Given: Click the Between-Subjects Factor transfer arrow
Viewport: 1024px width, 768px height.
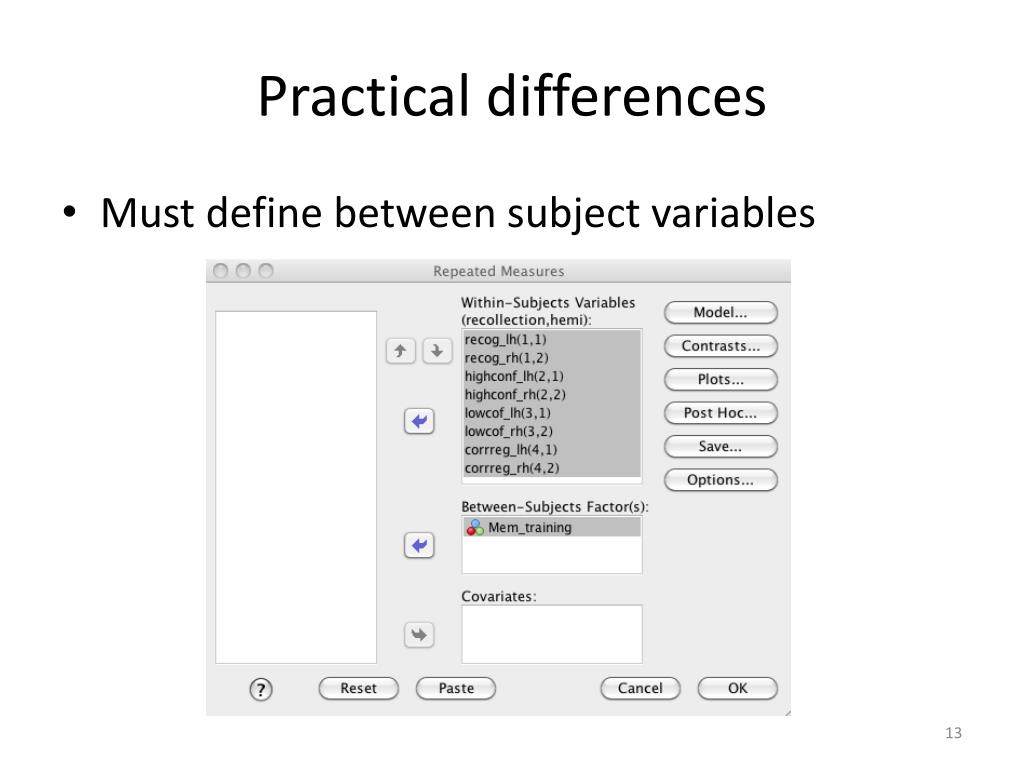Looking at the screenshot, I should click(419, 545).
